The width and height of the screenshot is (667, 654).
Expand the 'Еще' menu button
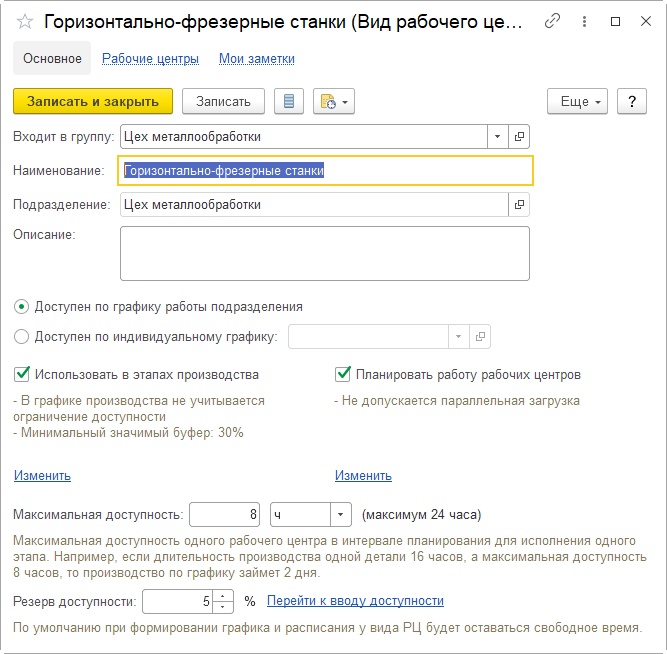(x=578, y=102)
